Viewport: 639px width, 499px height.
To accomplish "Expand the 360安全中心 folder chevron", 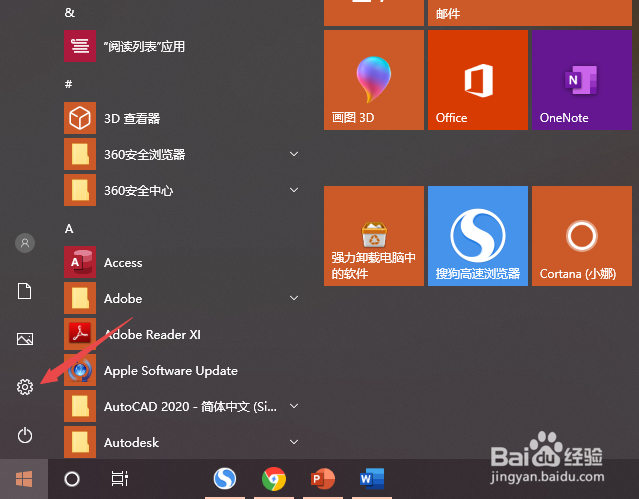I will (x=294, y=190).
